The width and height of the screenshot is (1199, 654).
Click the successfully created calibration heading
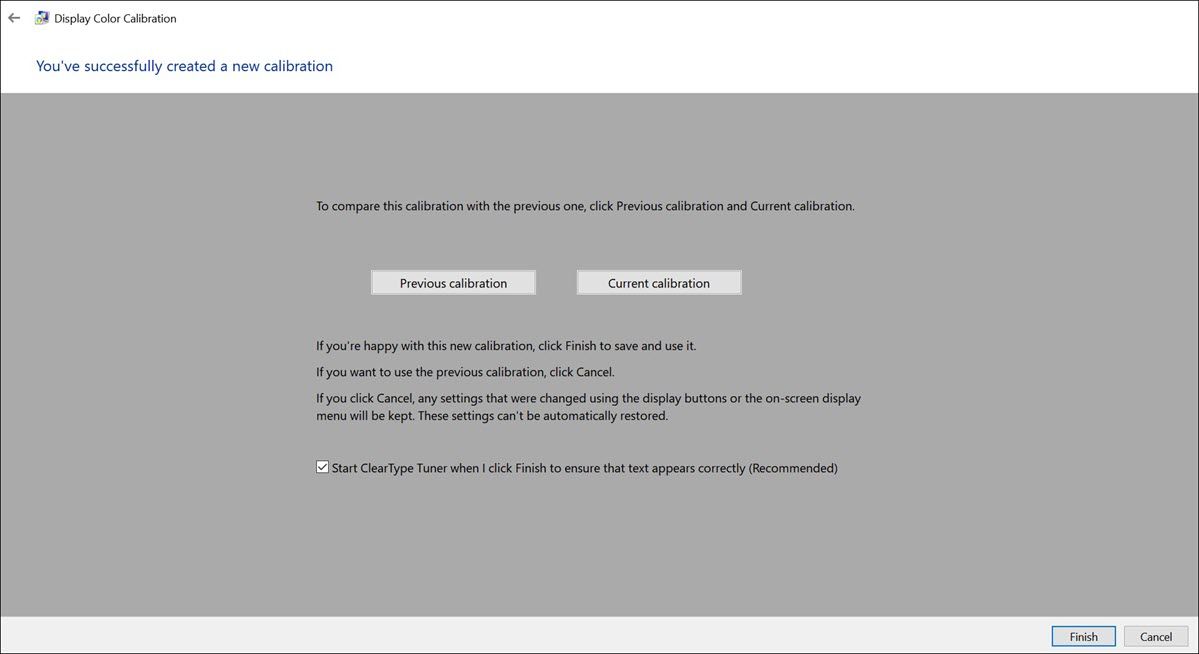pos(184,65)
